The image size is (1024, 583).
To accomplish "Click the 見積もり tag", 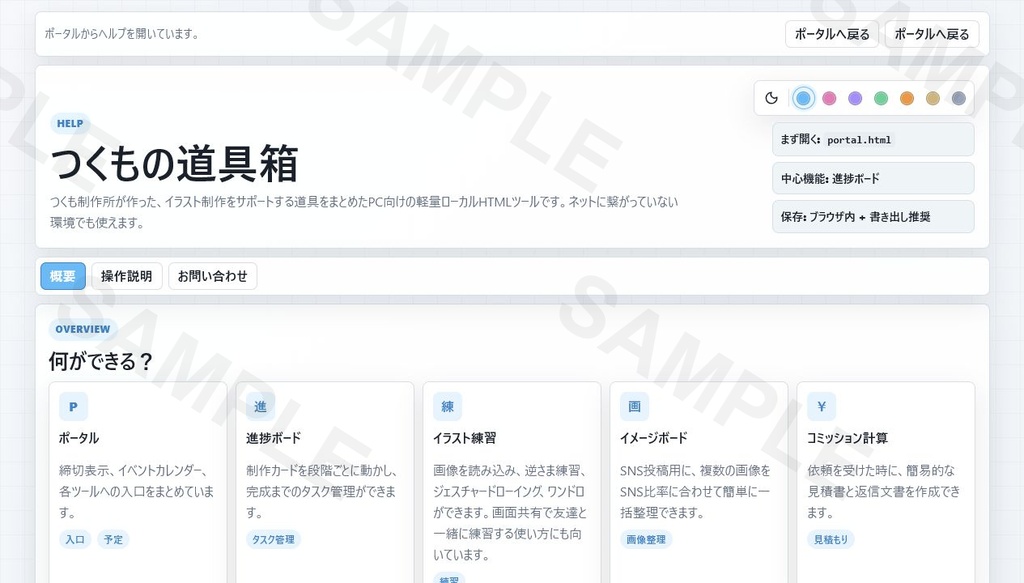I will pyautogui.click(x=831, y=539).
